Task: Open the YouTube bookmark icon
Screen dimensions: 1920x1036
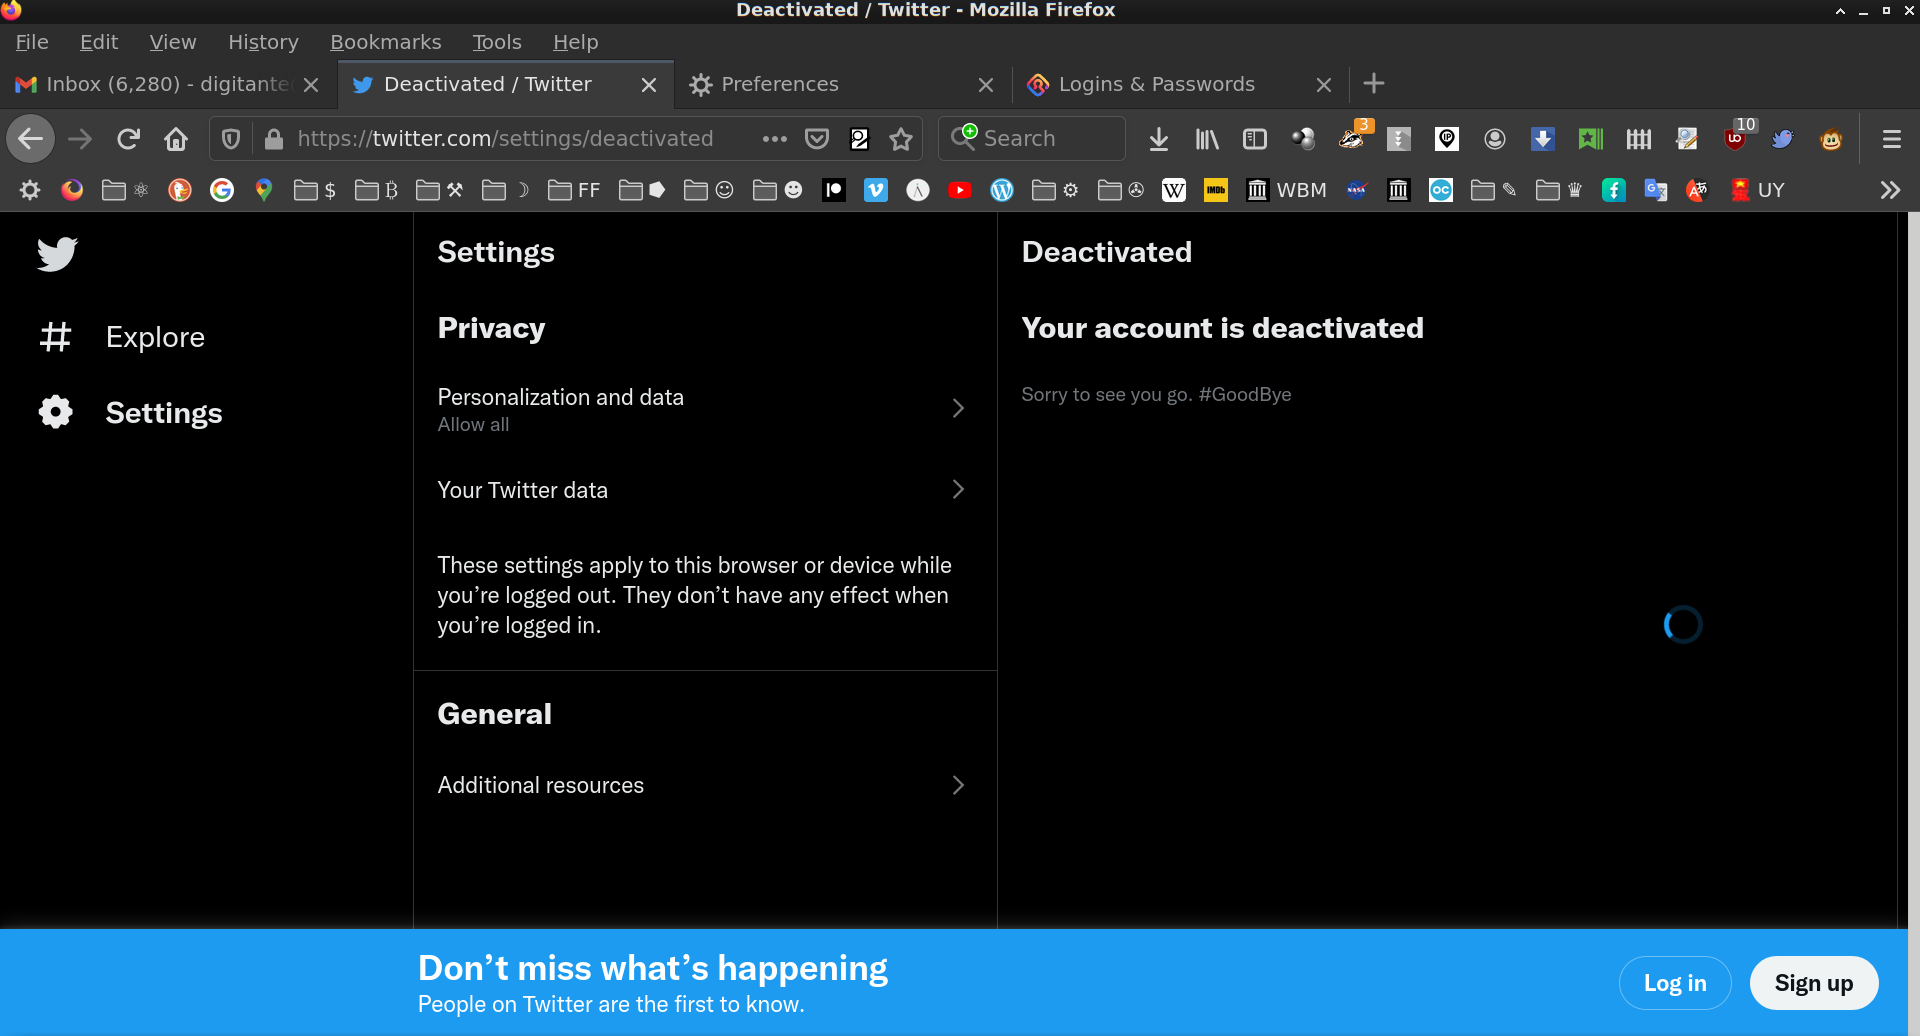Action: click(959, 190)
